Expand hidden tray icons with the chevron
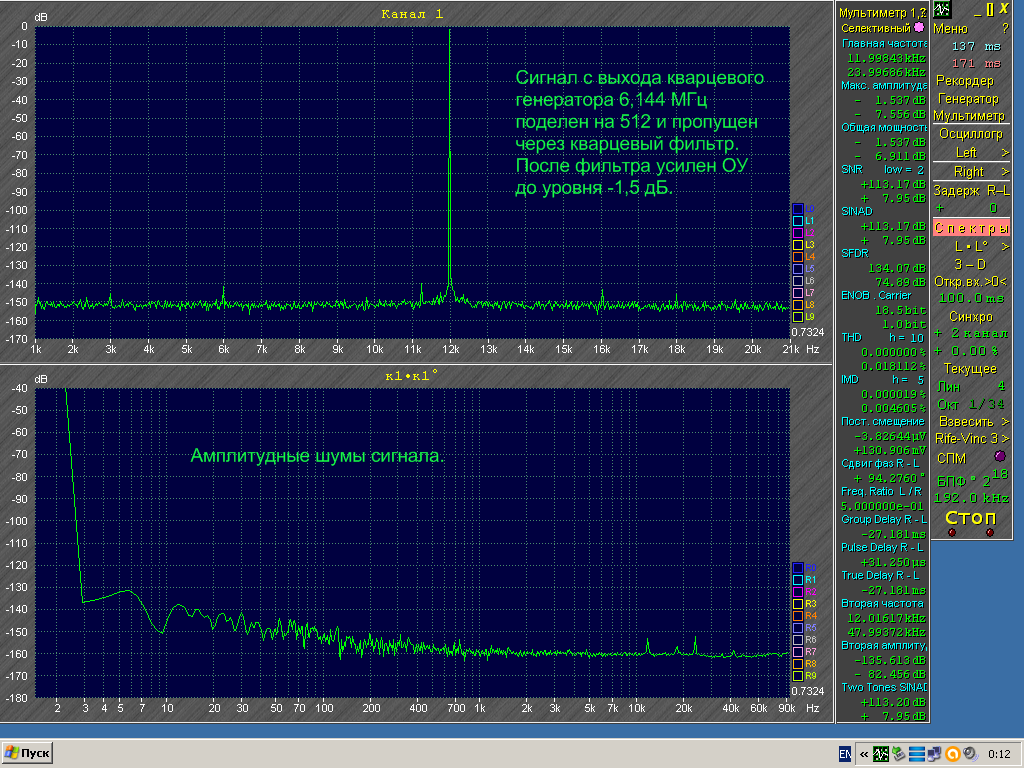 click(x=863, y=754)
